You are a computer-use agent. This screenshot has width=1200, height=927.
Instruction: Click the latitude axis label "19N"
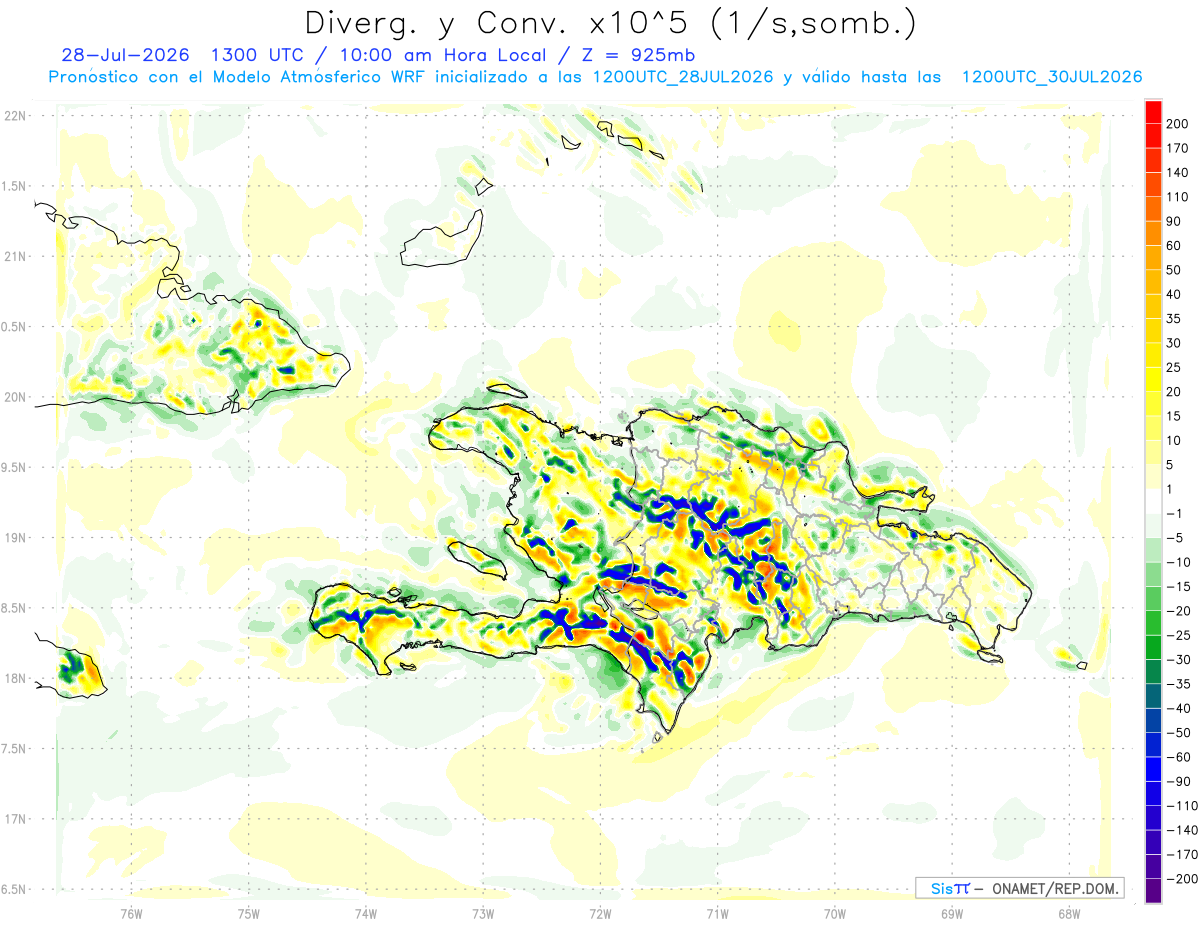15,538
